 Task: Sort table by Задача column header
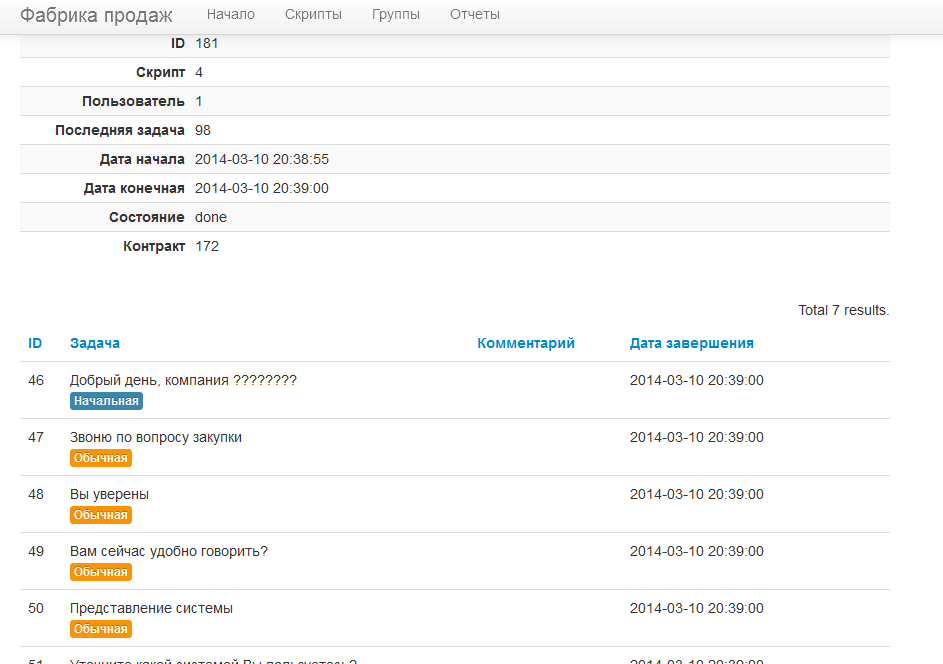[x=94, y=343]
